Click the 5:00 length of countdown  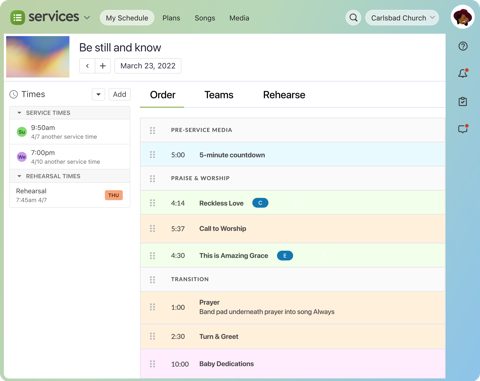178,155
